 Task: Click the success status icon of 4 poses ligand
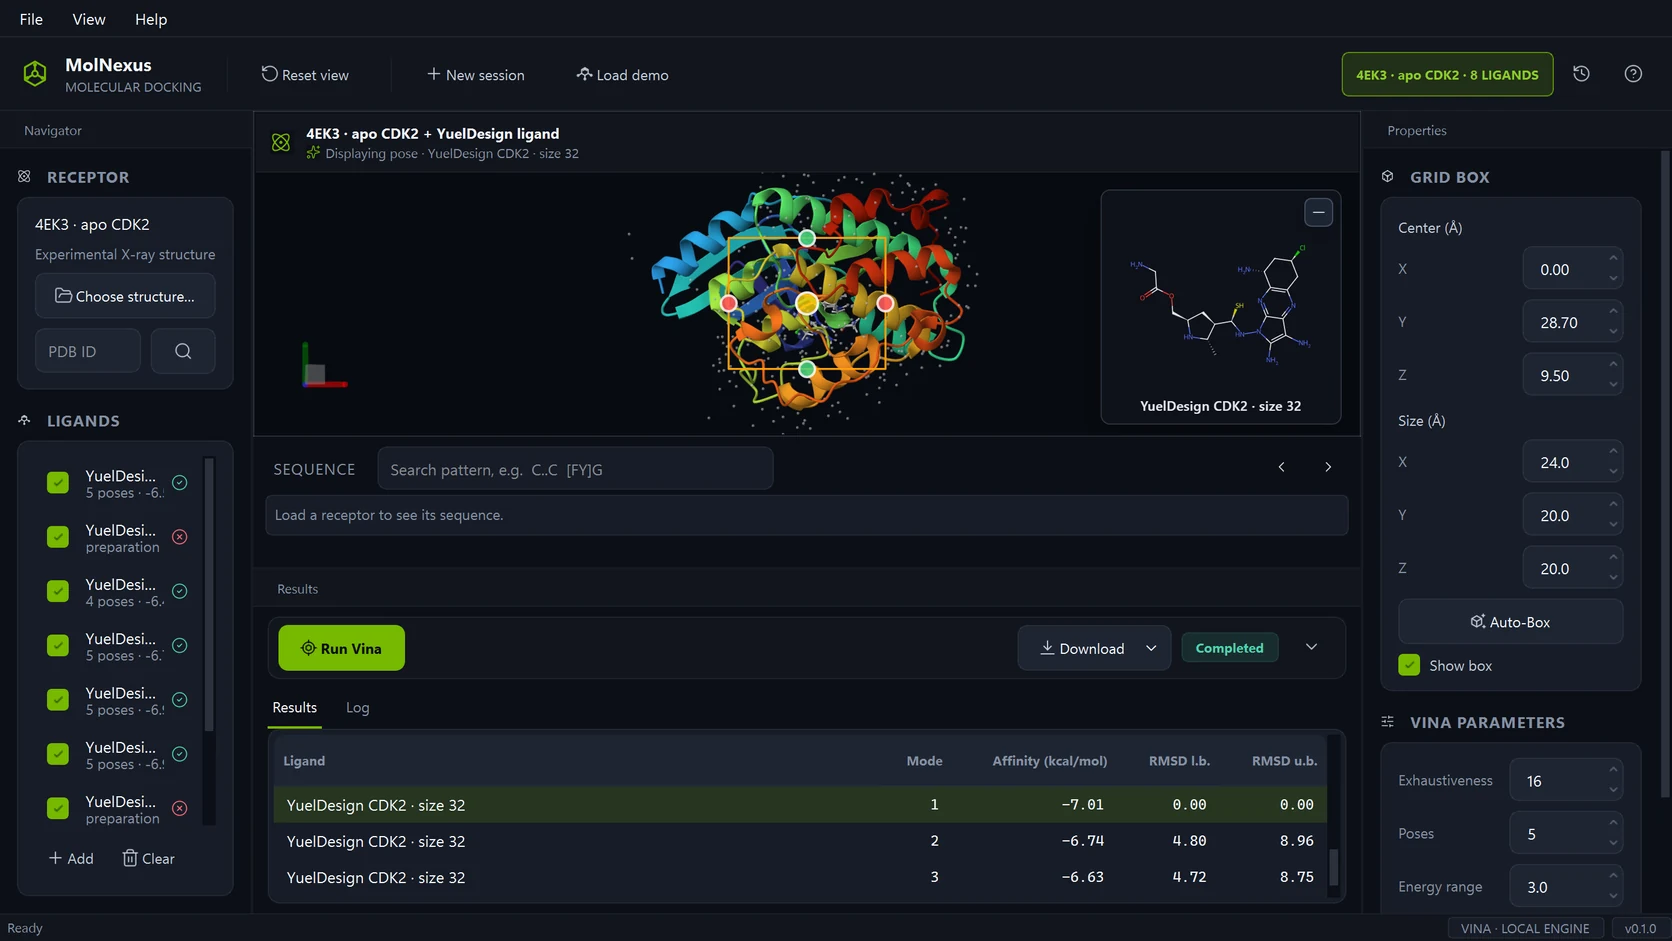tap(180, 591)
